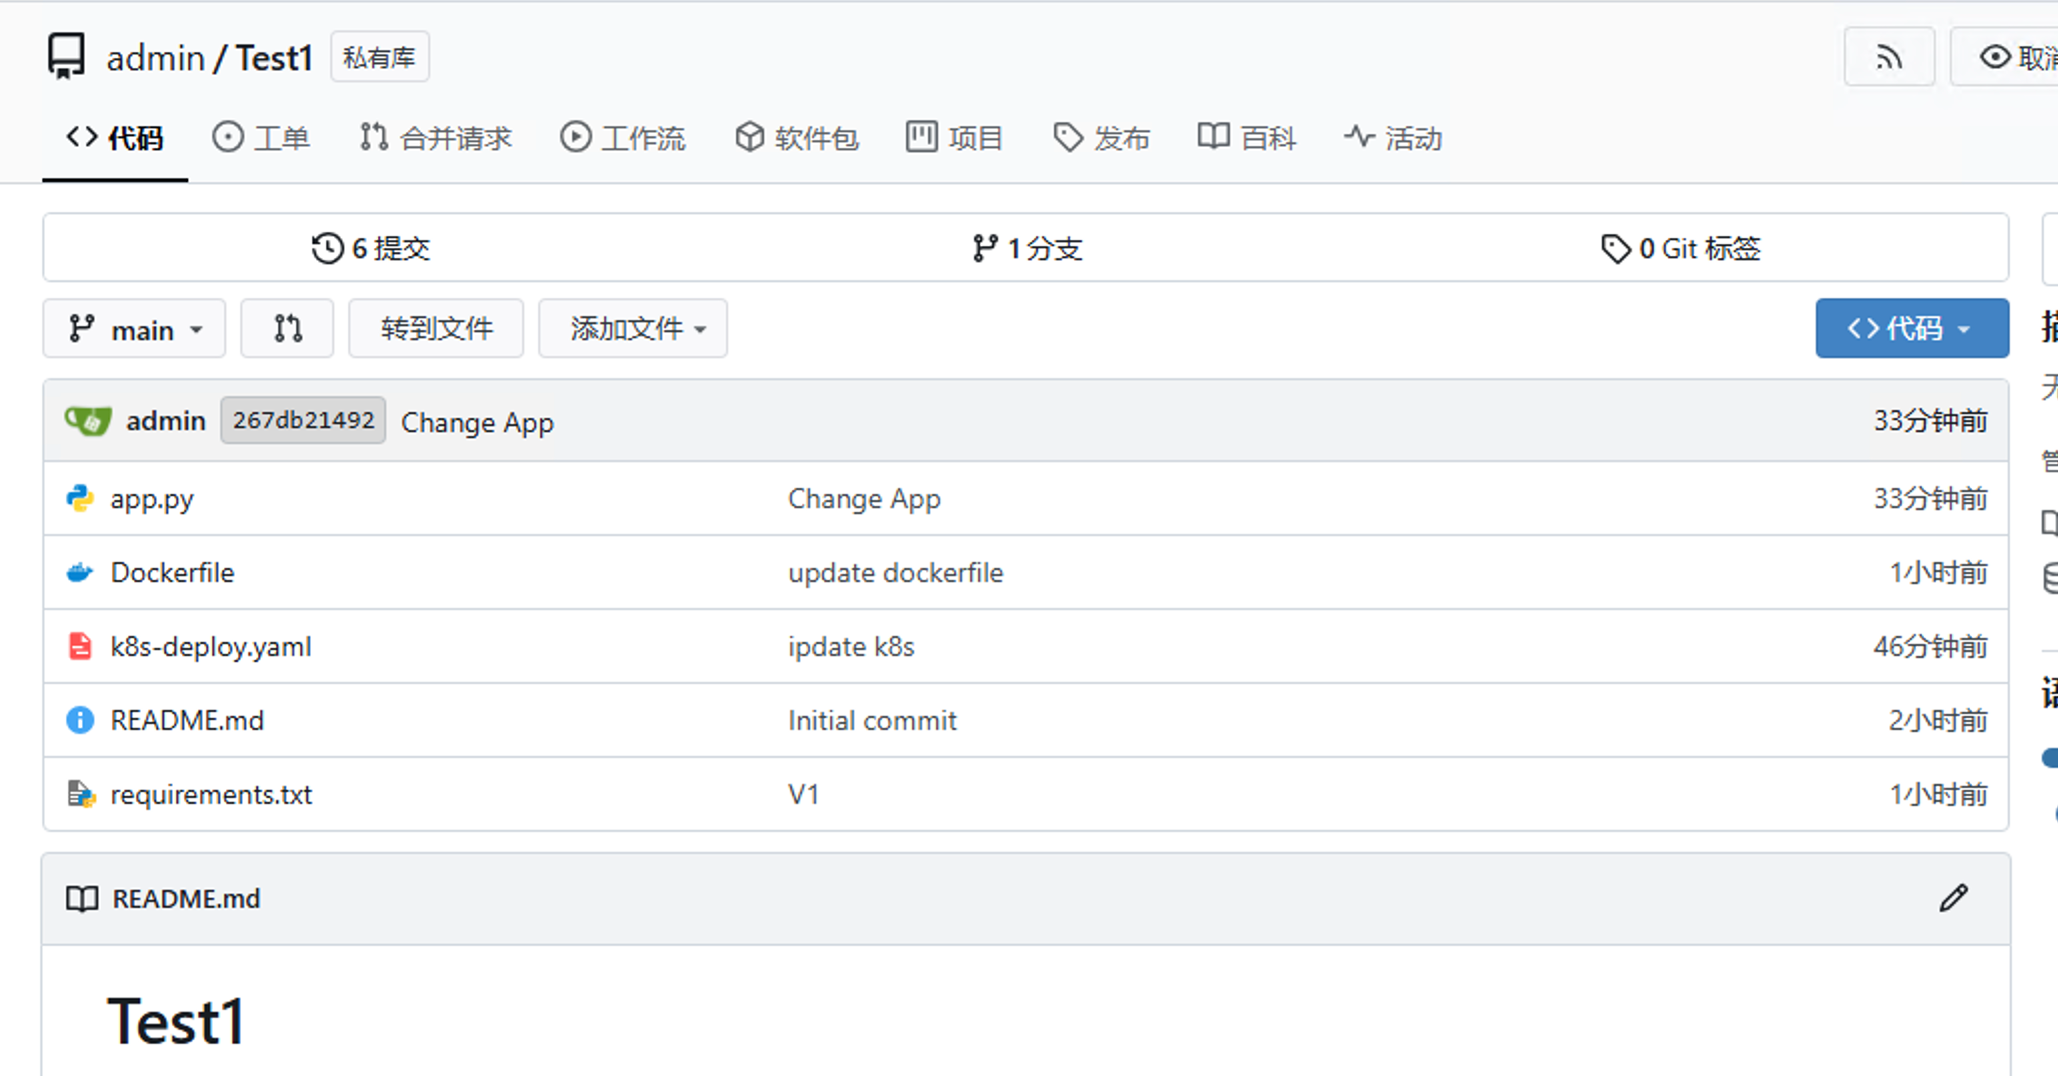The height and width of the screenshot is (1076, 2058).
Task: Open commit hash 267db21492
Action: 303,420
